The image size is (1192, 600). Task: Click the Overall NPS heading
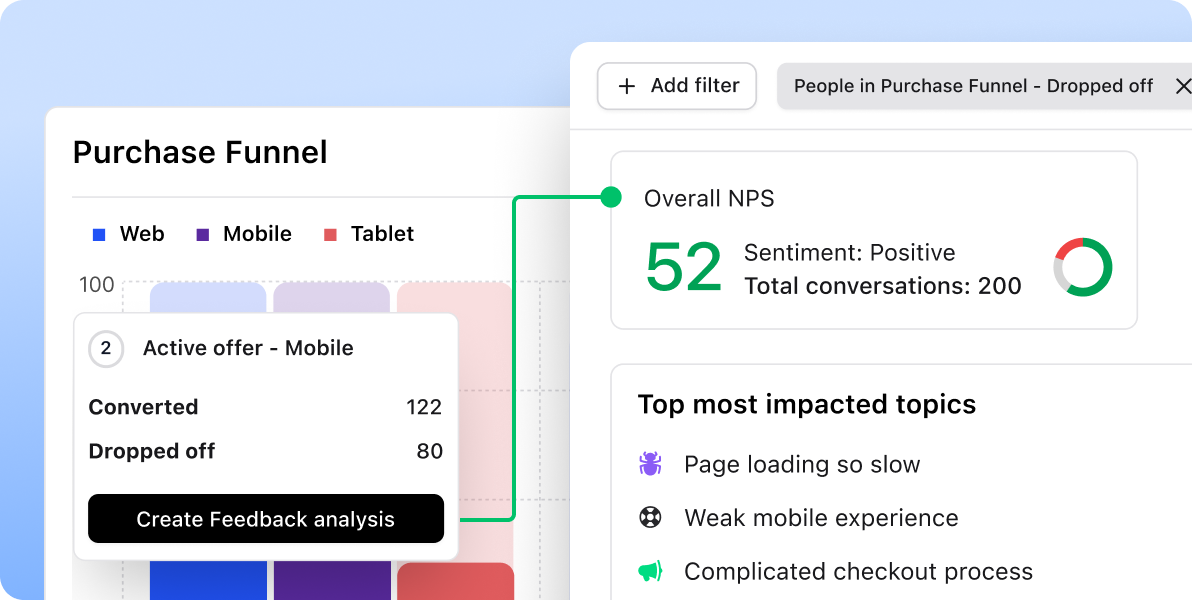[x=709, y=198]
